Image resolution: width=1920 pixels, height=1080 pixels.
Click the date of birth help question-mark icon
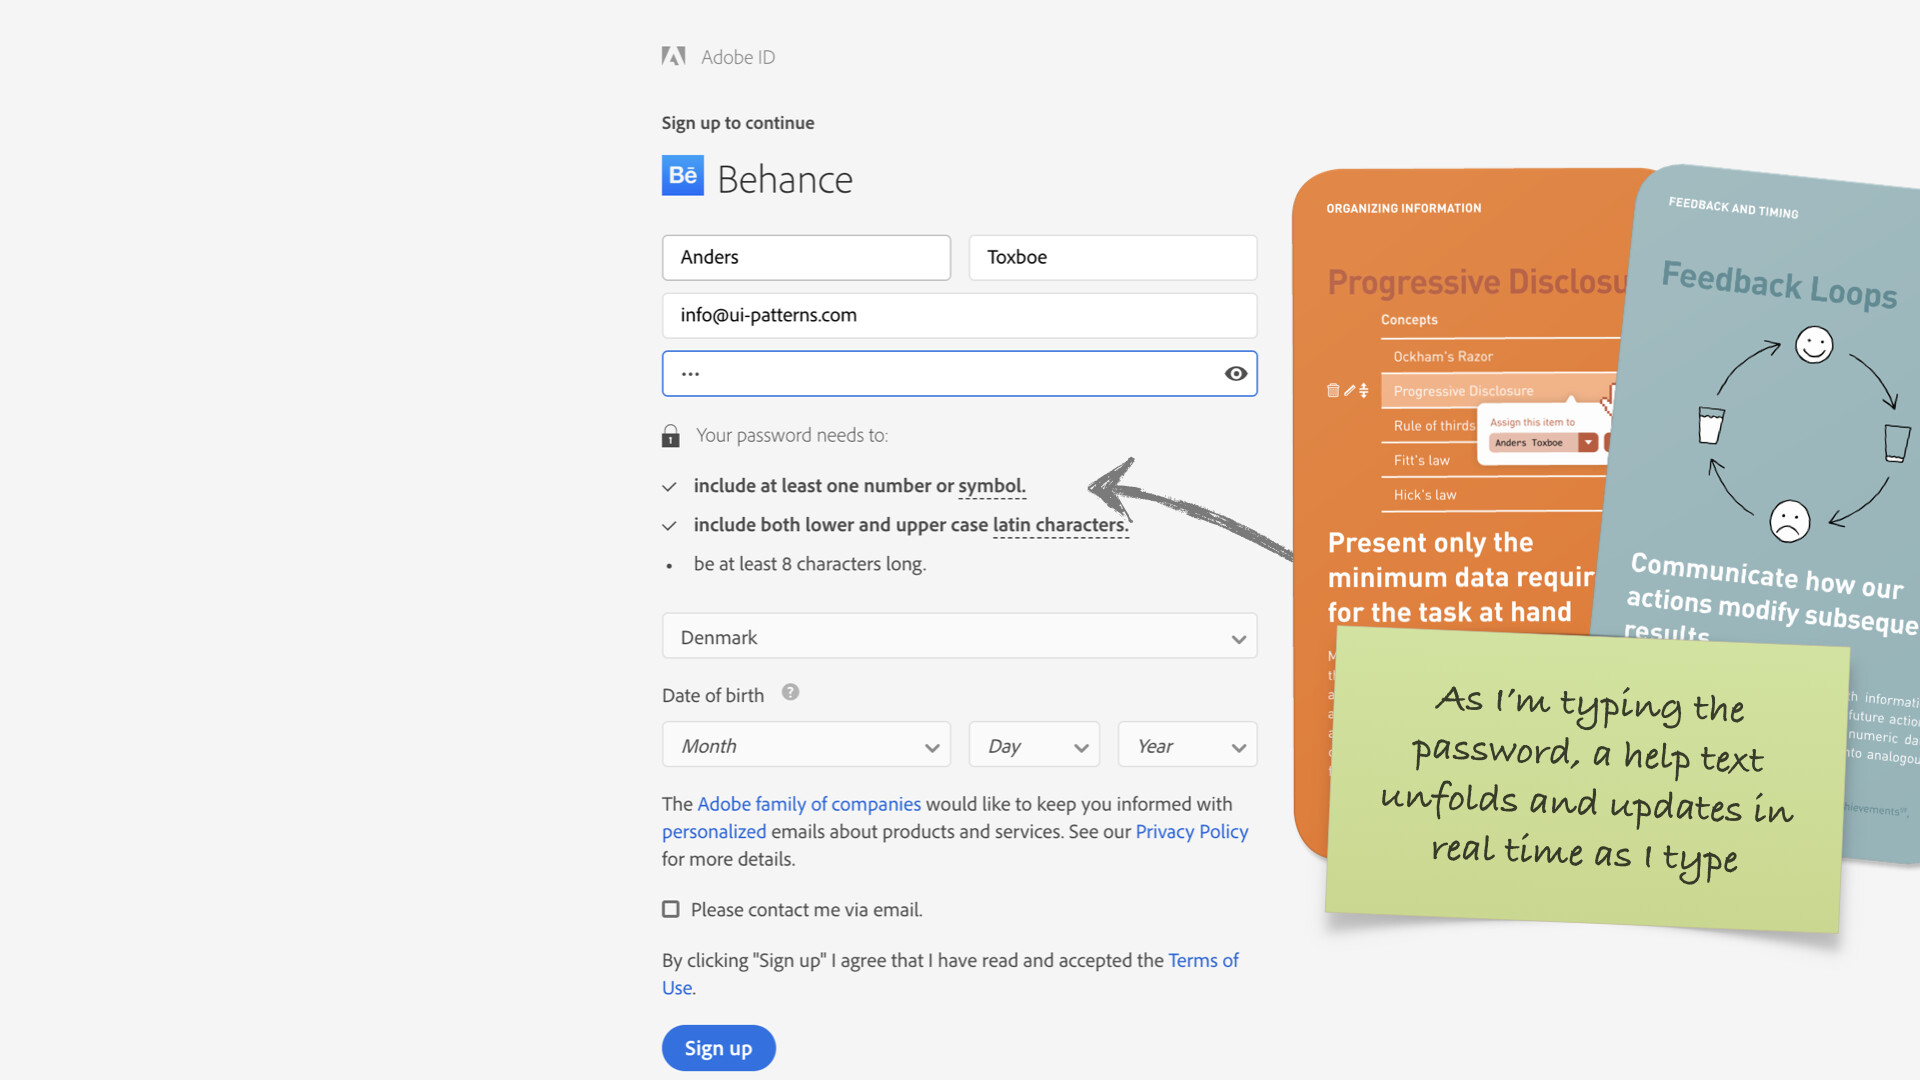tap(790, 692)
